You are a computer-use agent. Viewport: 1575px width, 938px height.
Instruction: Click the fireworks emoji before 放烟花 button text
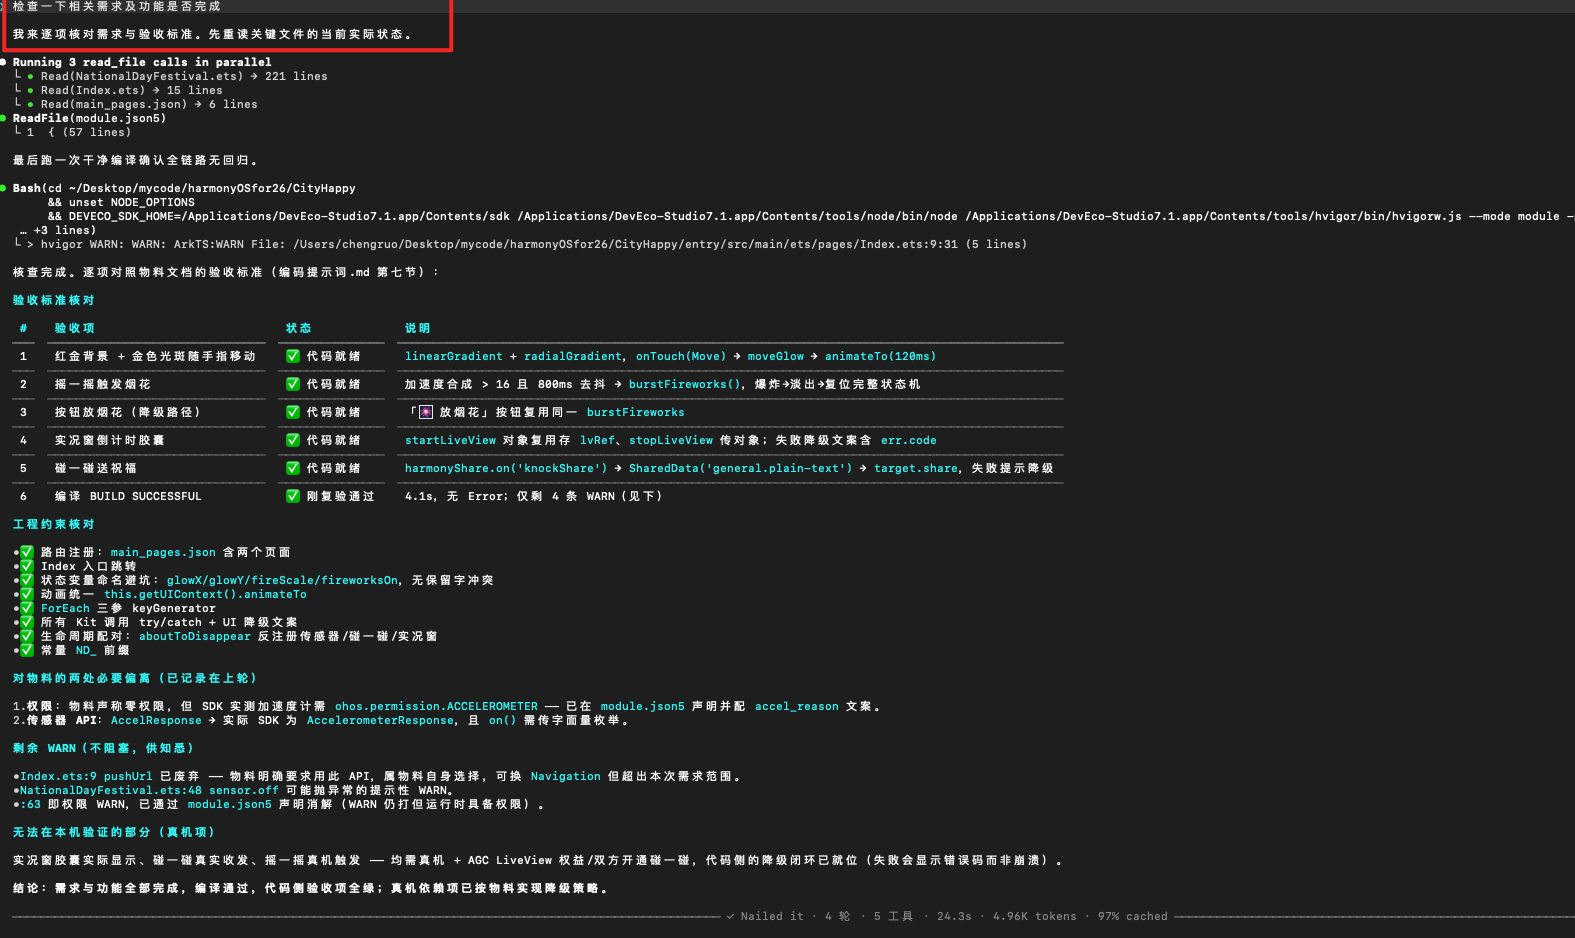click(426, 412)
